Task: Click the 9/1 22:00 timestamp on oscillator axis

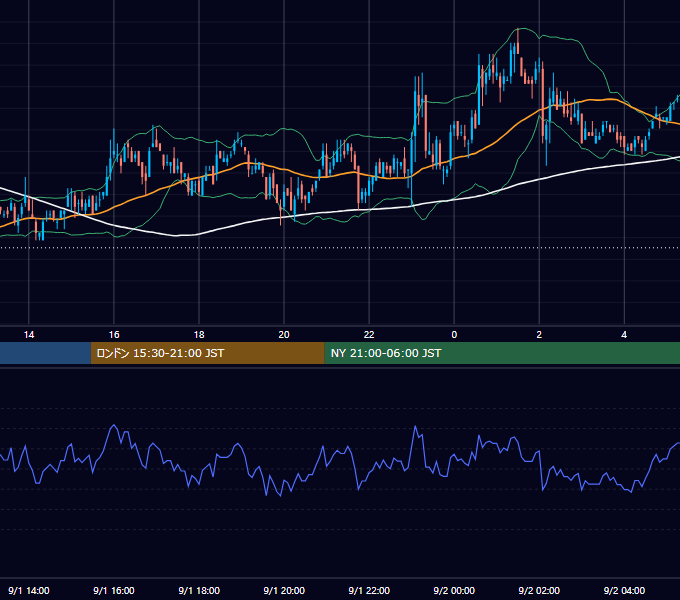Action: click(369, 590)
